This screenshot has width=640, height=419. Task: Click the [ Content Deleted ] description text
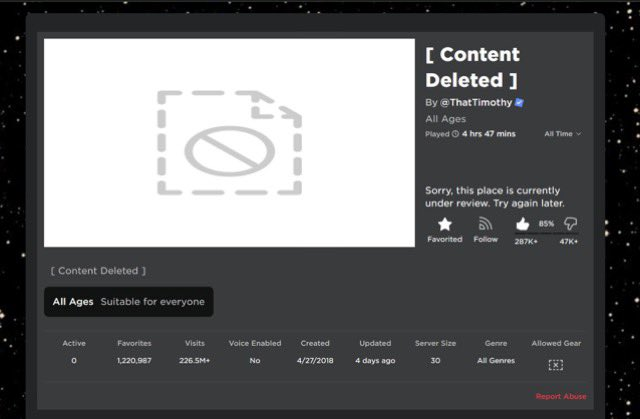pyautogui.click(x=98, y=271)
